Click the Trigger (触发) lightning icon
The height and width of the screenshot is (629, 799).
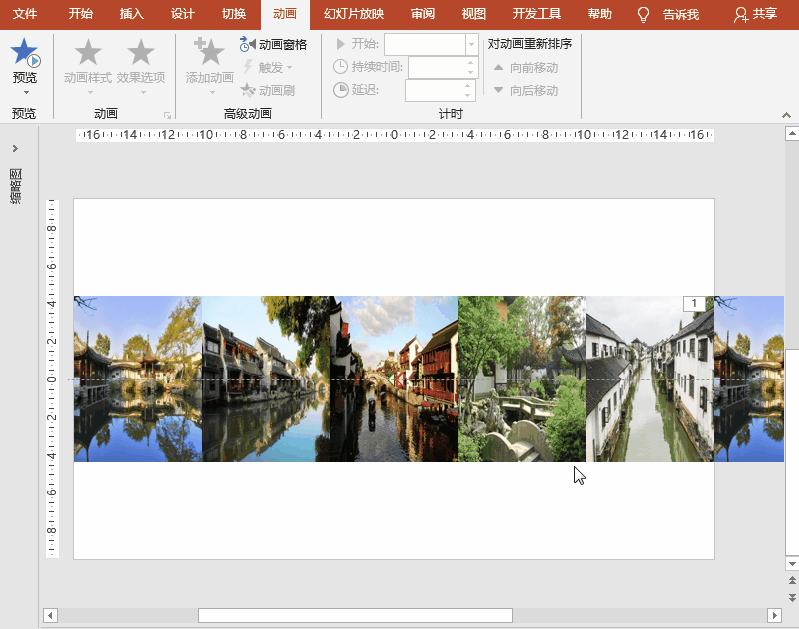coord(248,67)
